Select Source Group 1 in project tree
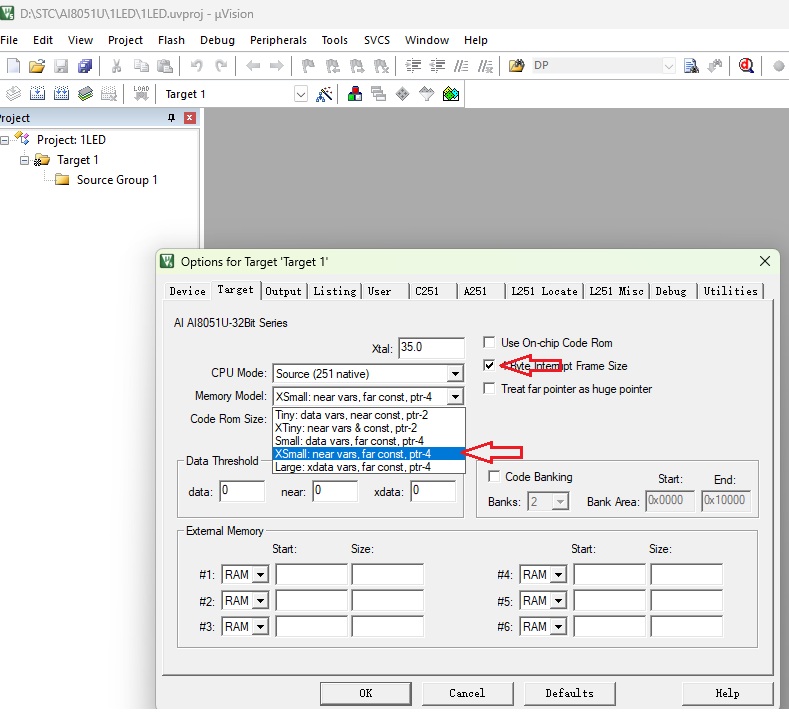Viewport: 789px width, 713px height. point(117,180)
